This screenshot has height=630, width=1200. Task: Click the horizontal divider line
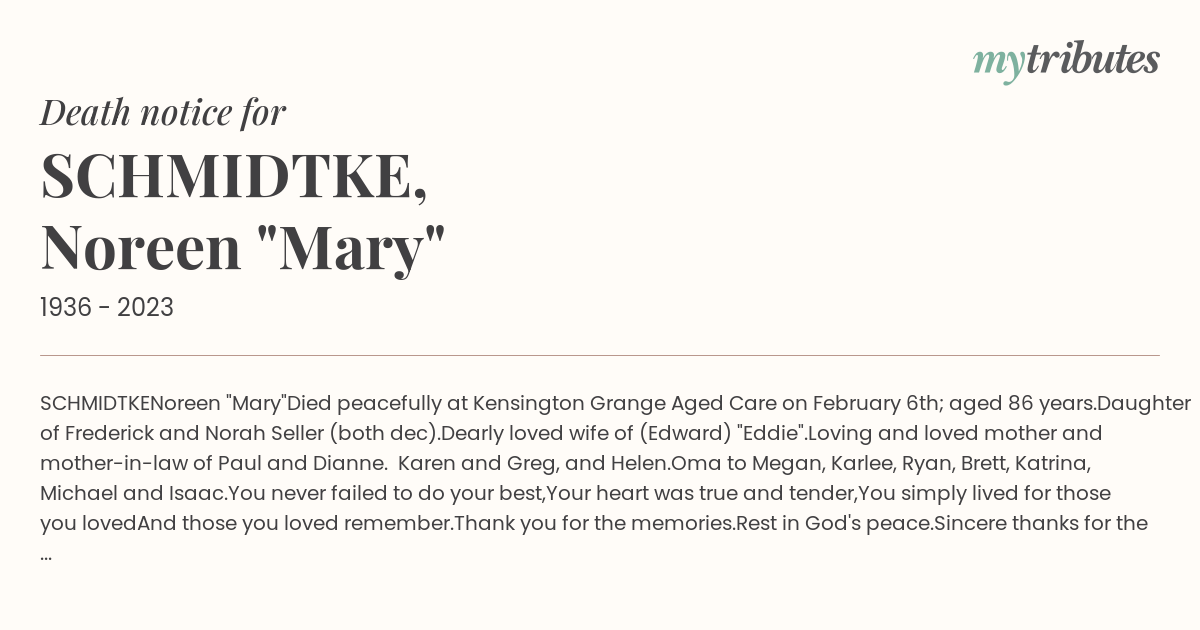coord(600,355)
